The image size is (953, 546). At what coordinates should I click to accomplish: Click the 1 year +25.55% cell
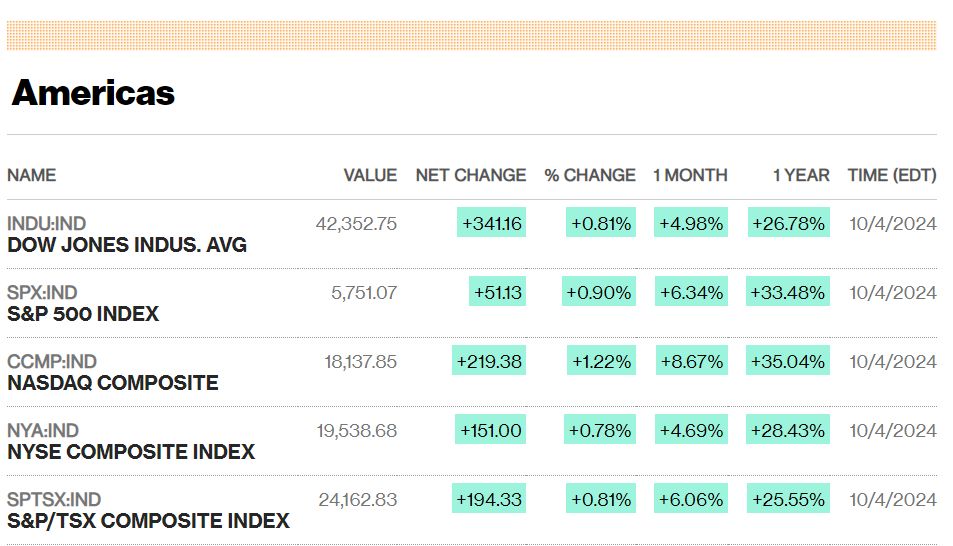789,499
